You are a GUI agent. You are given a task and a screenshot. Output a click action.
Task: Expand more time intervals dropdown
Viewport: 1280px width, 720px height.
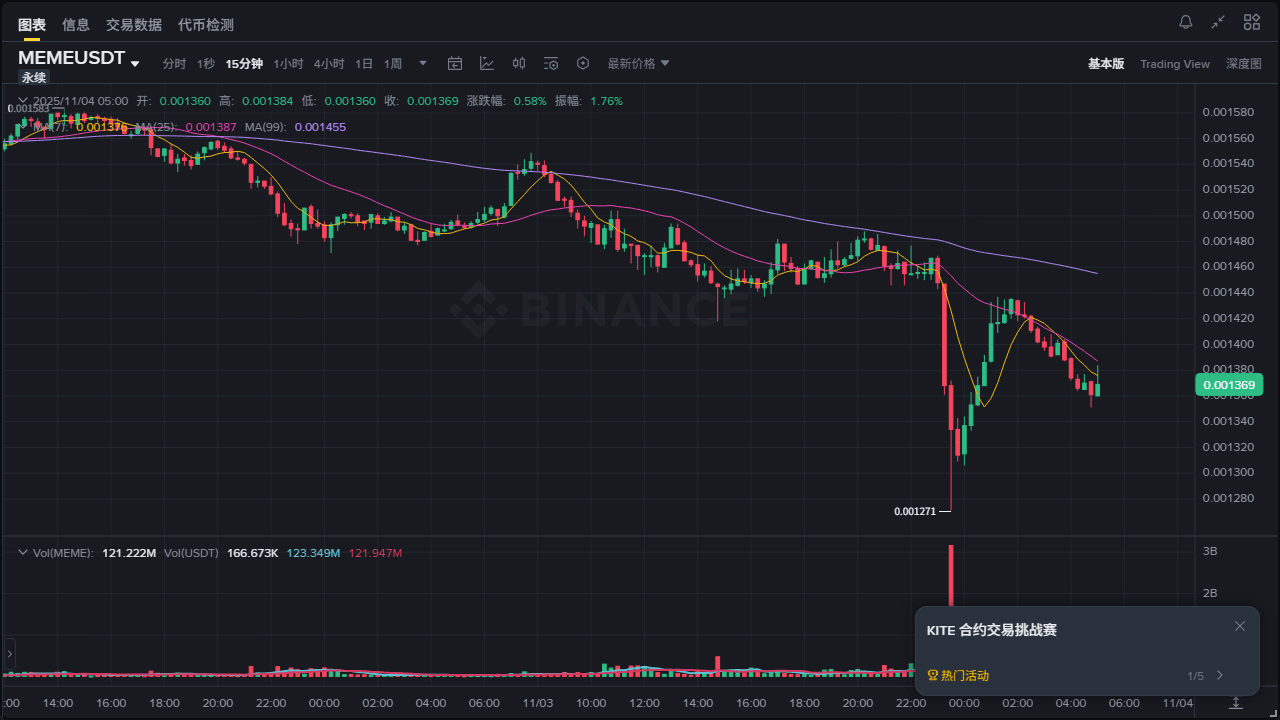(422, 63)
